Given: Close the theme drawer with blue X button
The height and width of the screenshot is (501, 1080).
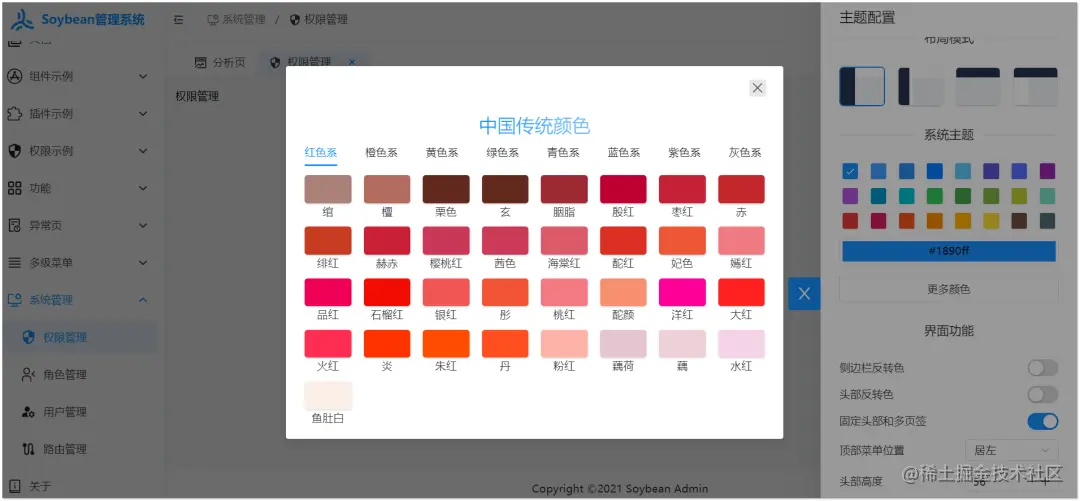Looking at the screenshot, I should tap(804, 294).
